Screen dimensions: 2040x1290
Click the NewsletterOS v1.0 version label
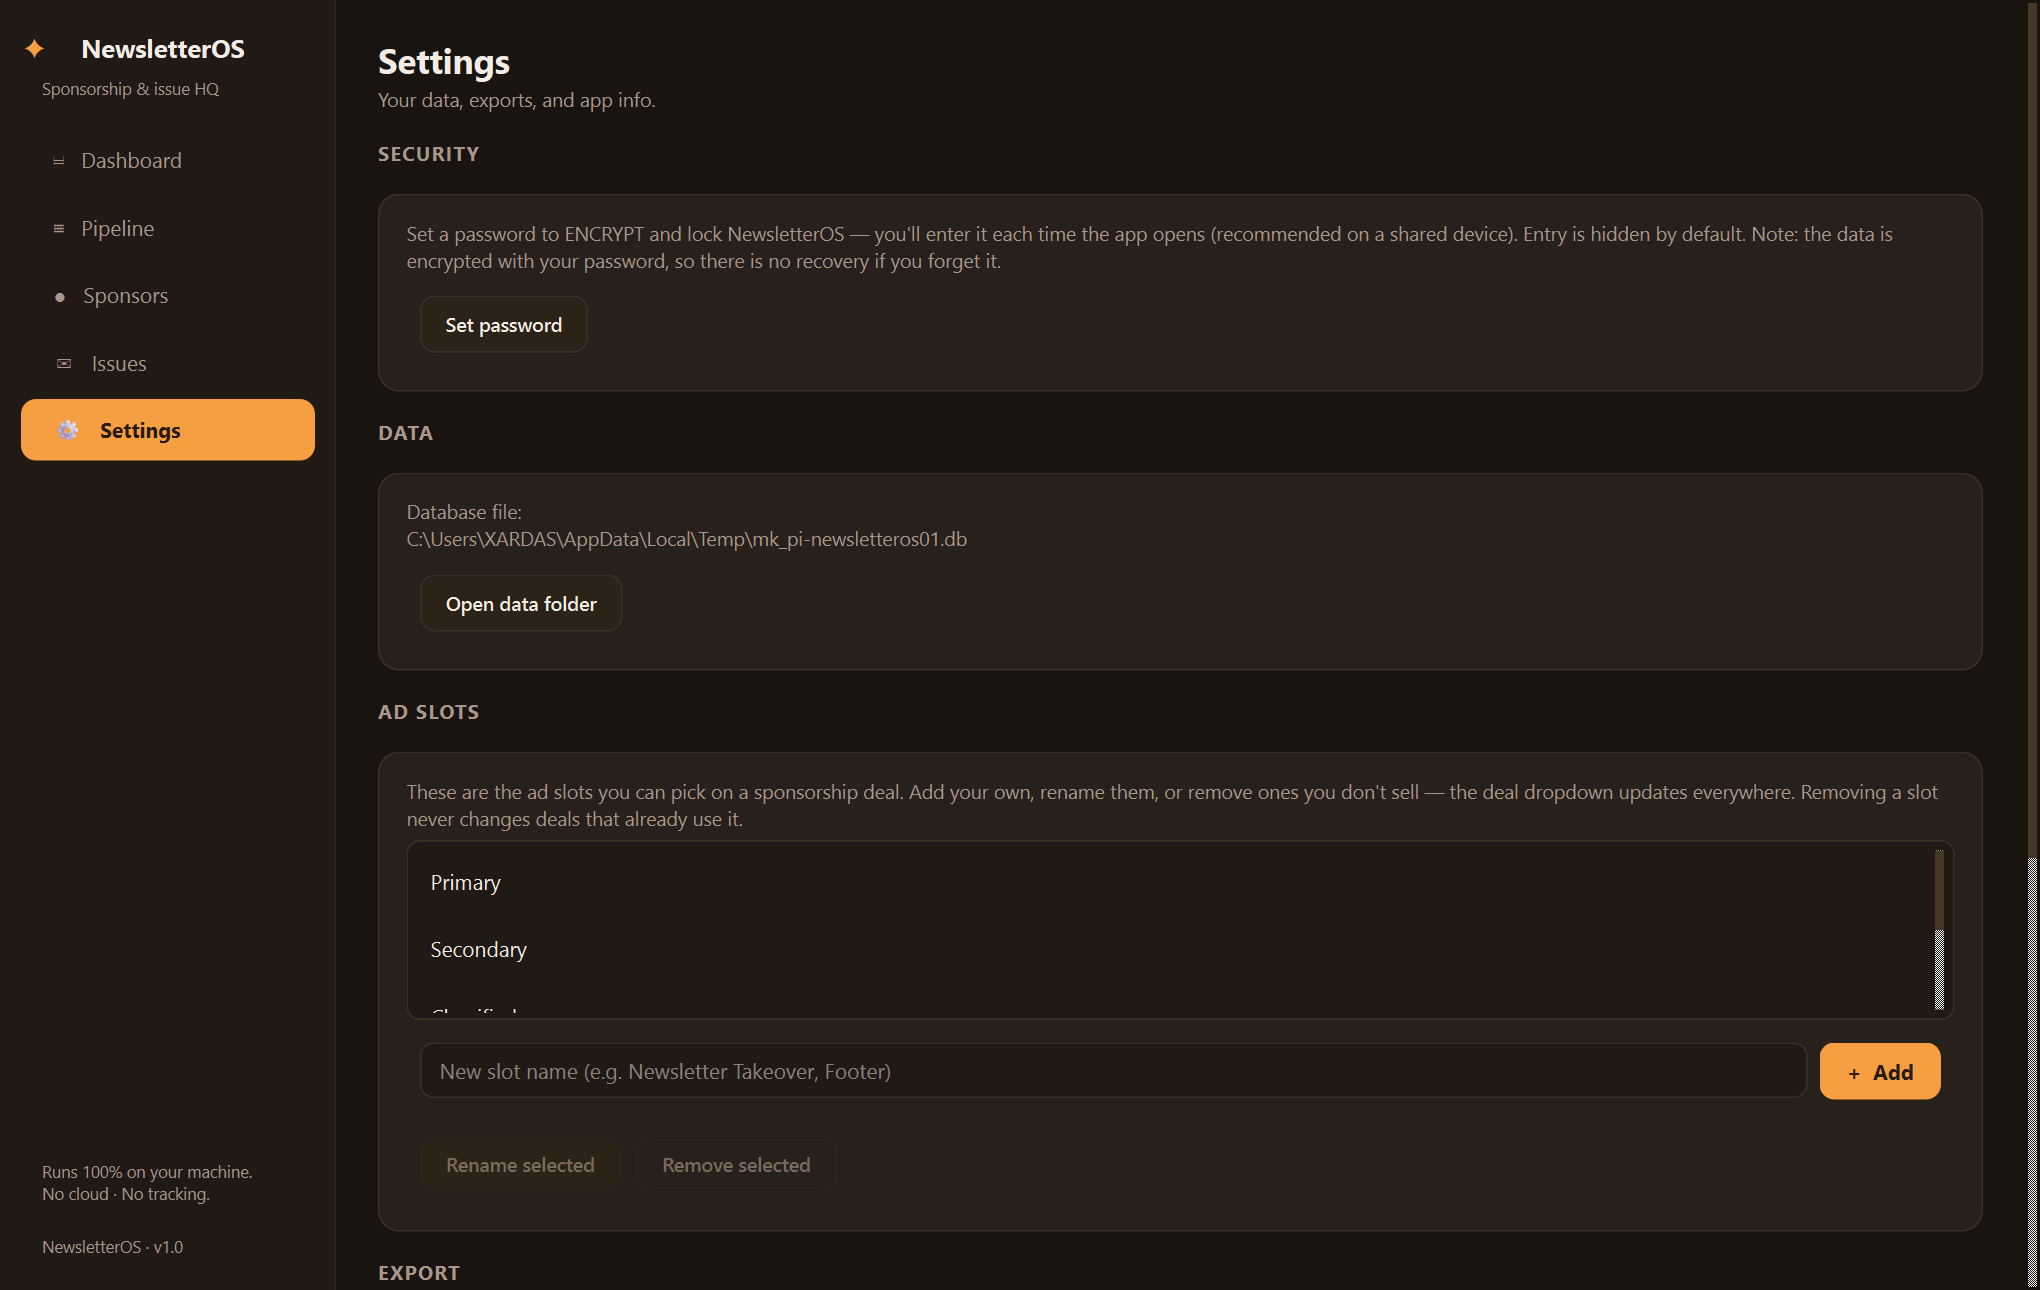[113, 1247]
